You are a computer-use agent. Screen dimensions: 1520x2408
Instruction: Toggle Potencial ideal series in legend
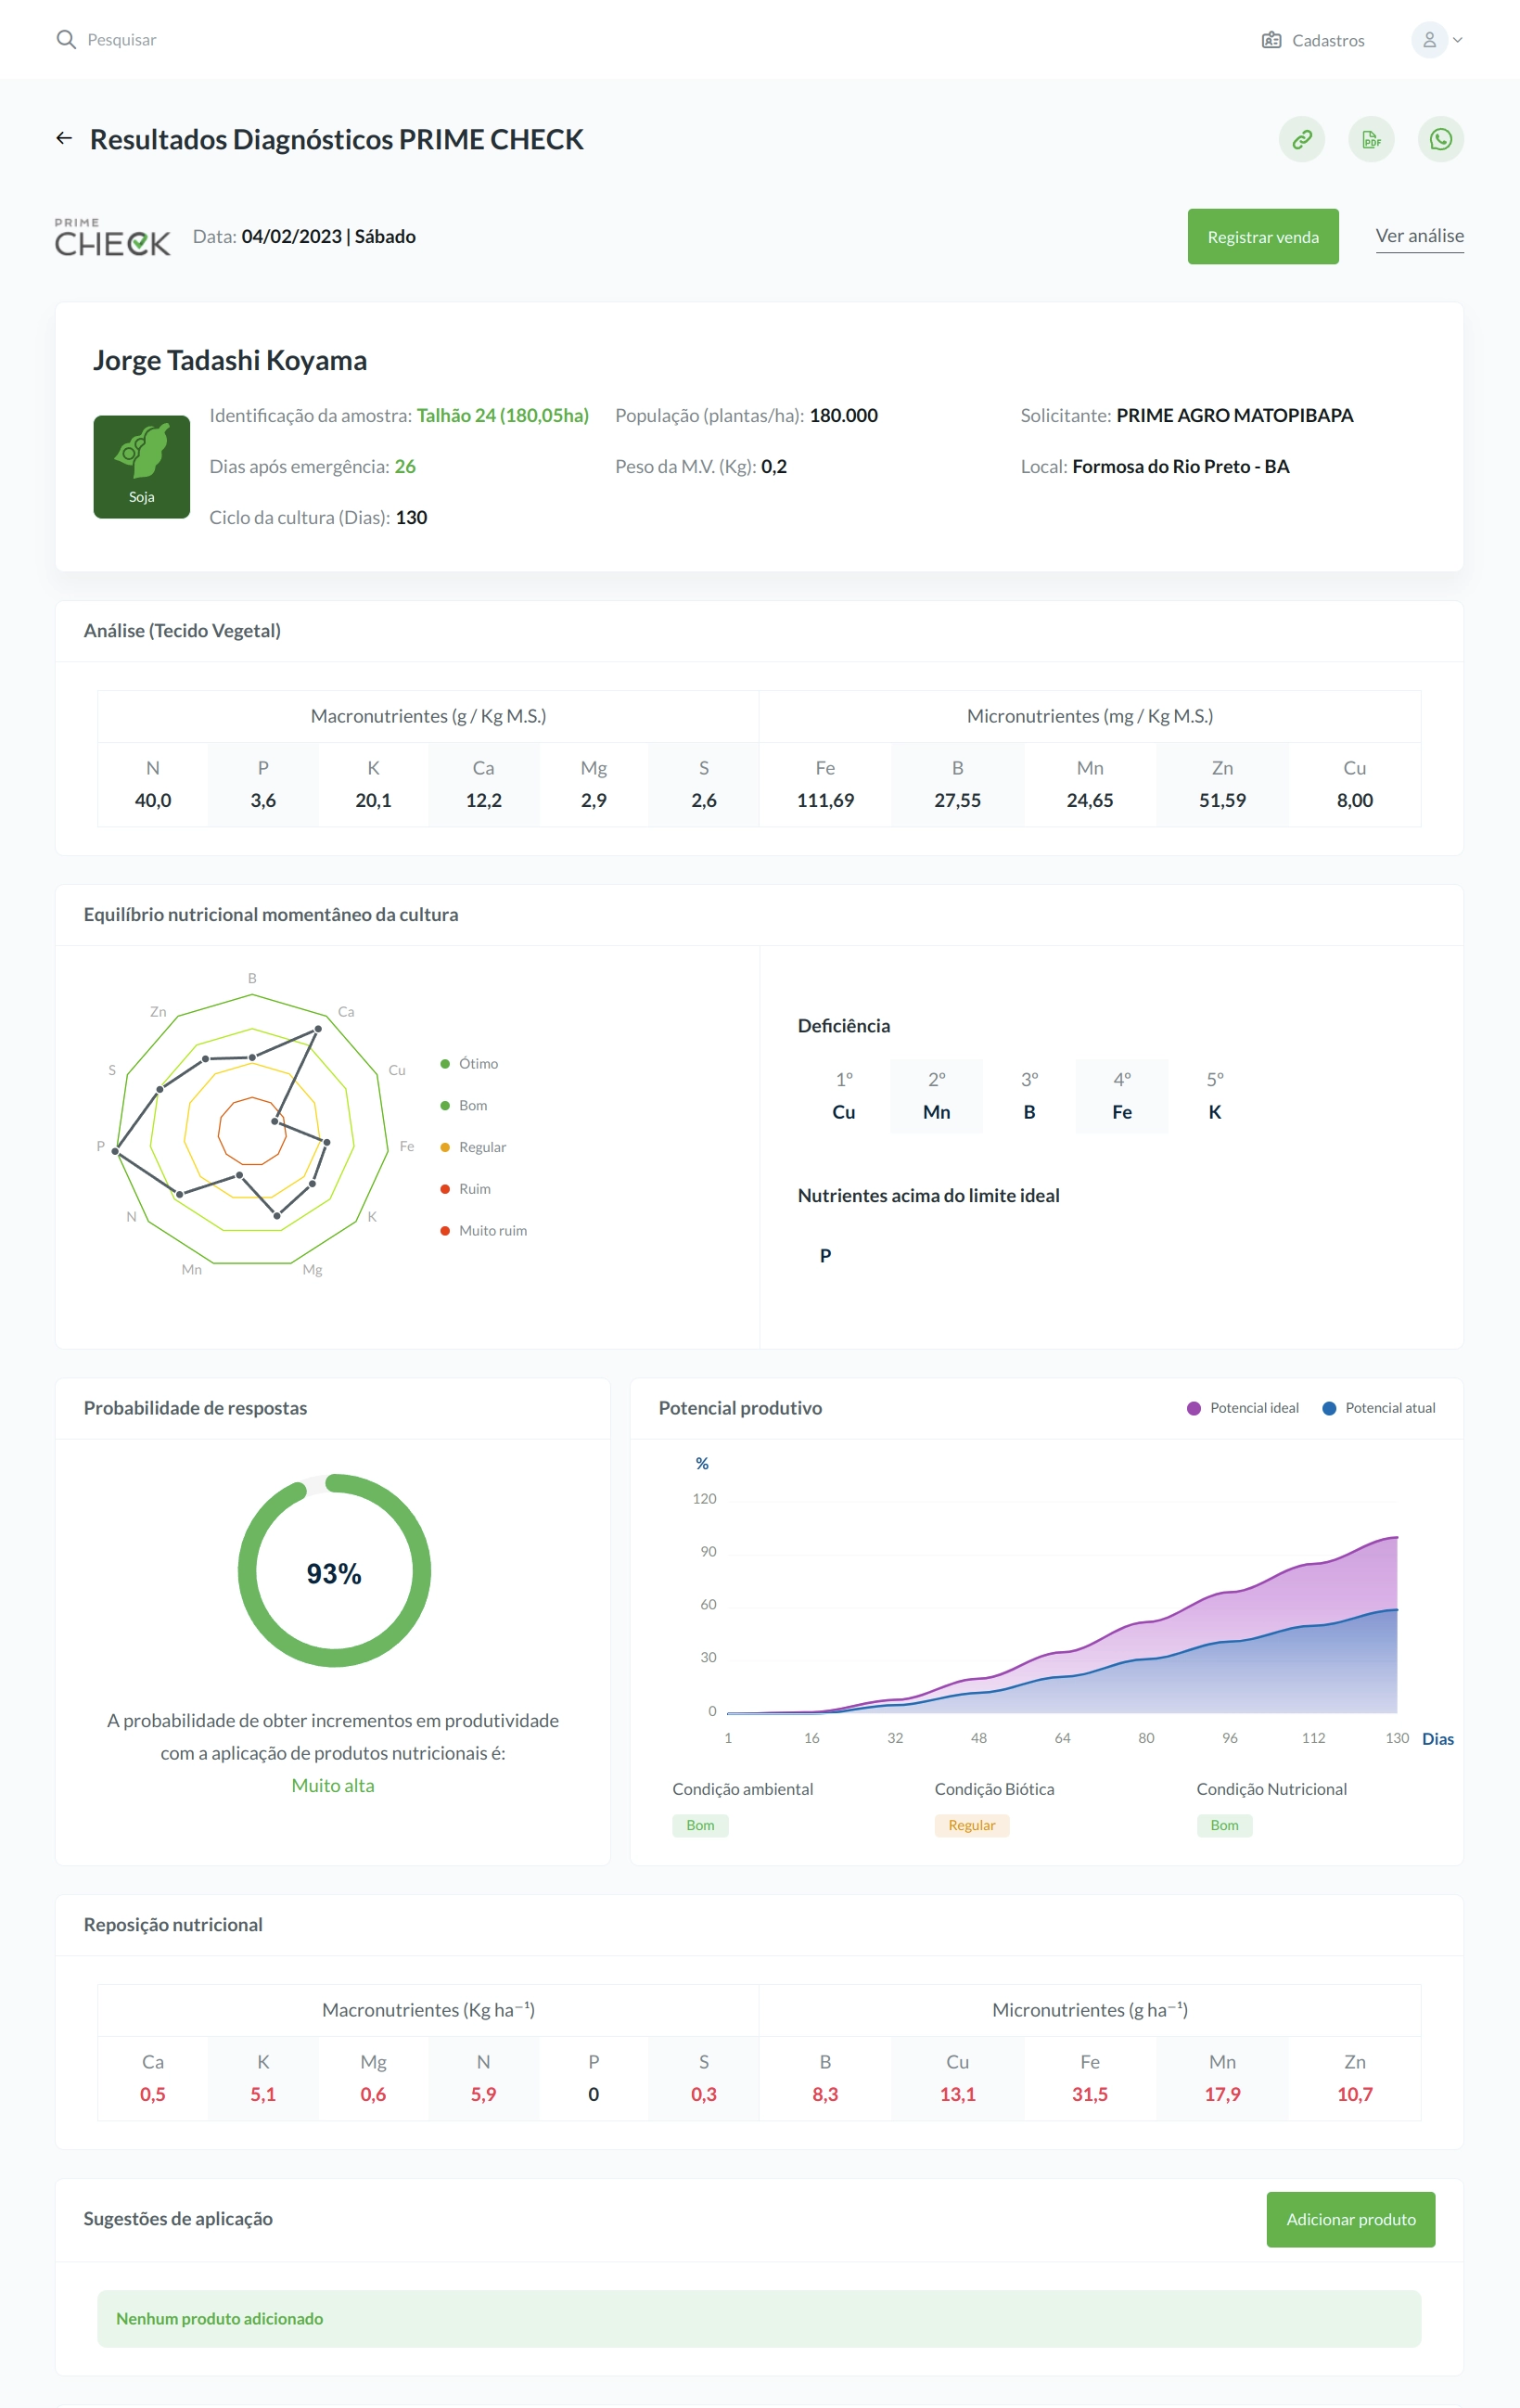pos(1242,1408)
